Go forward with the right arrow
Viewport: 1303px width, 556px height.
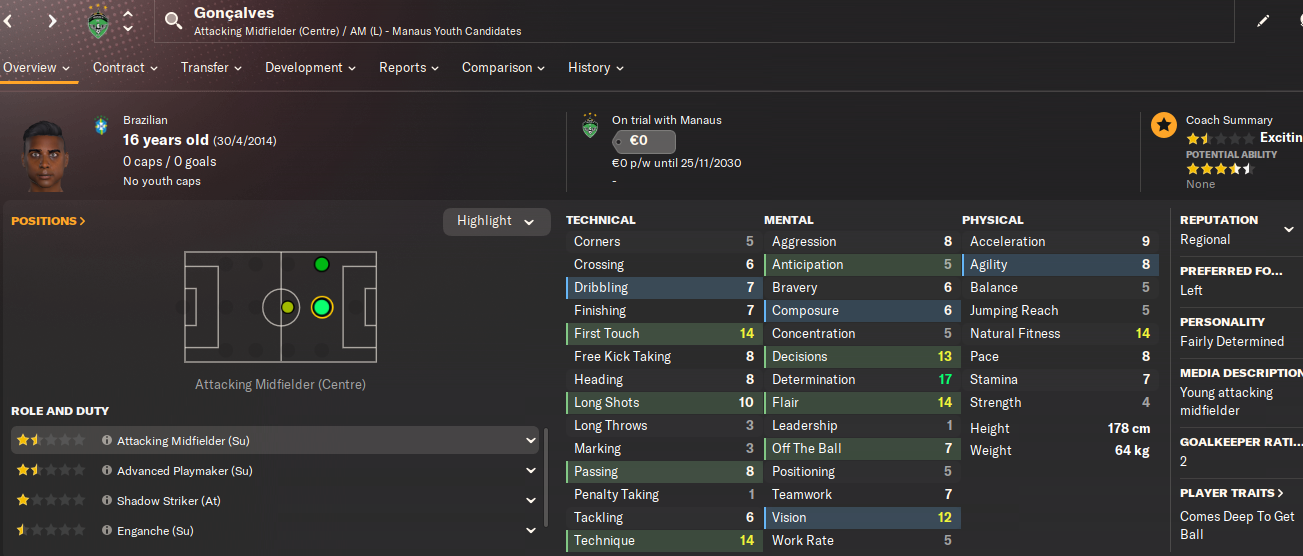[52, 20]
